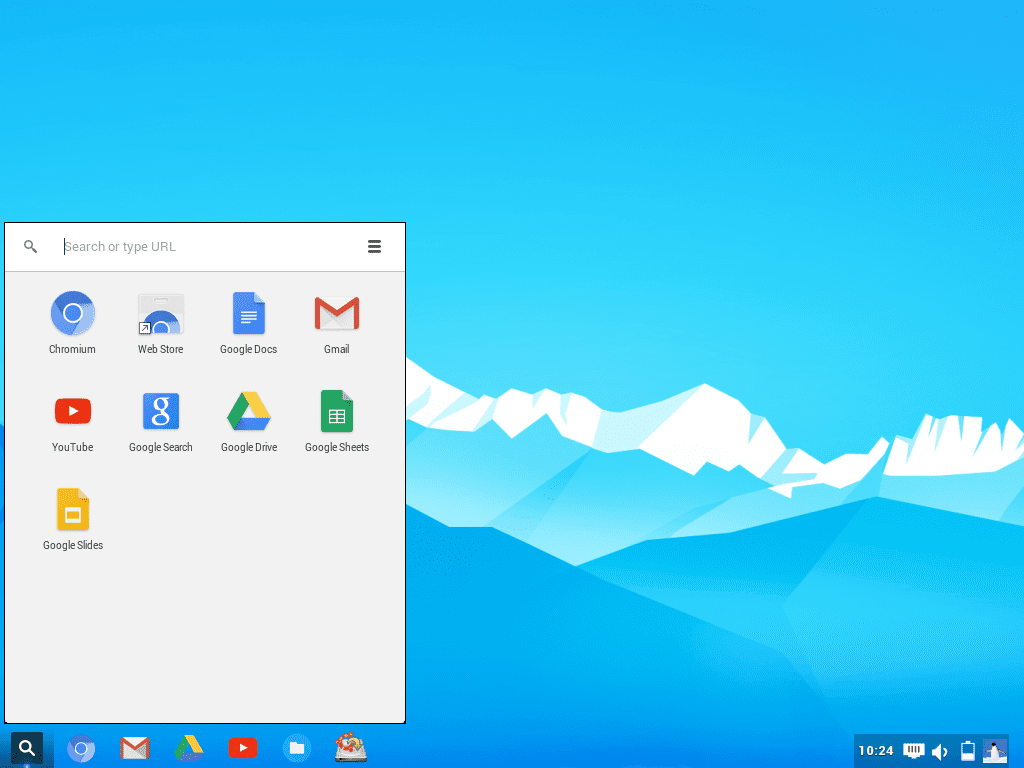Open Google Drive from the shelf

[x=189, y=747]
